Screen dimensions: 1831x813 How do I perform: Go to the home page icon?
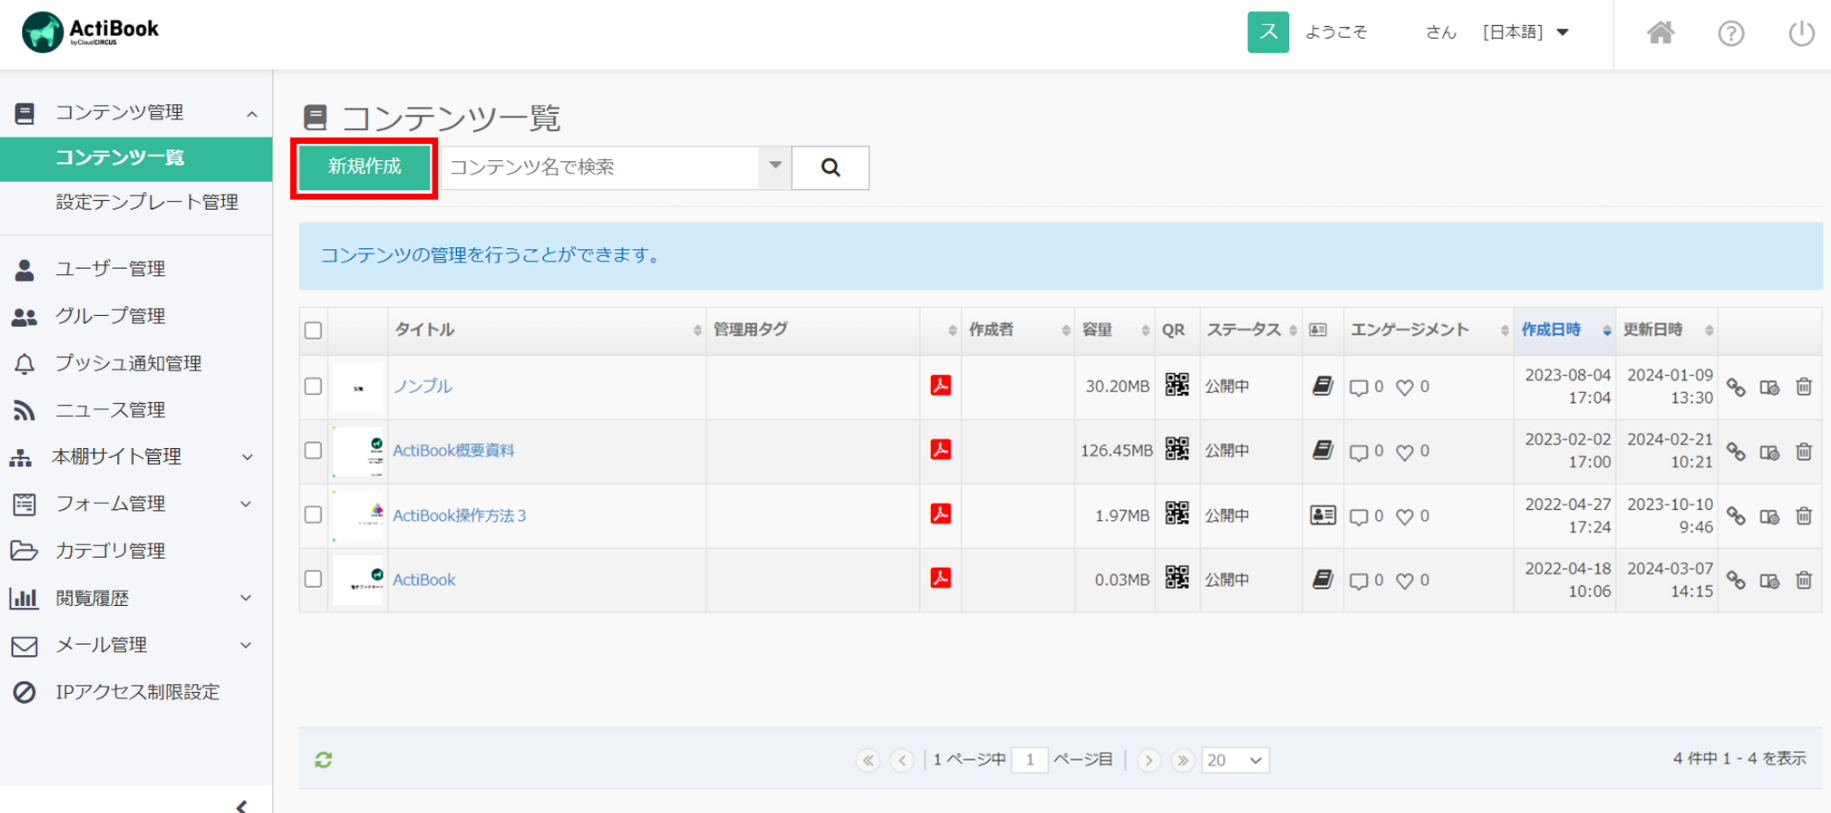(x=1660, y=33)
